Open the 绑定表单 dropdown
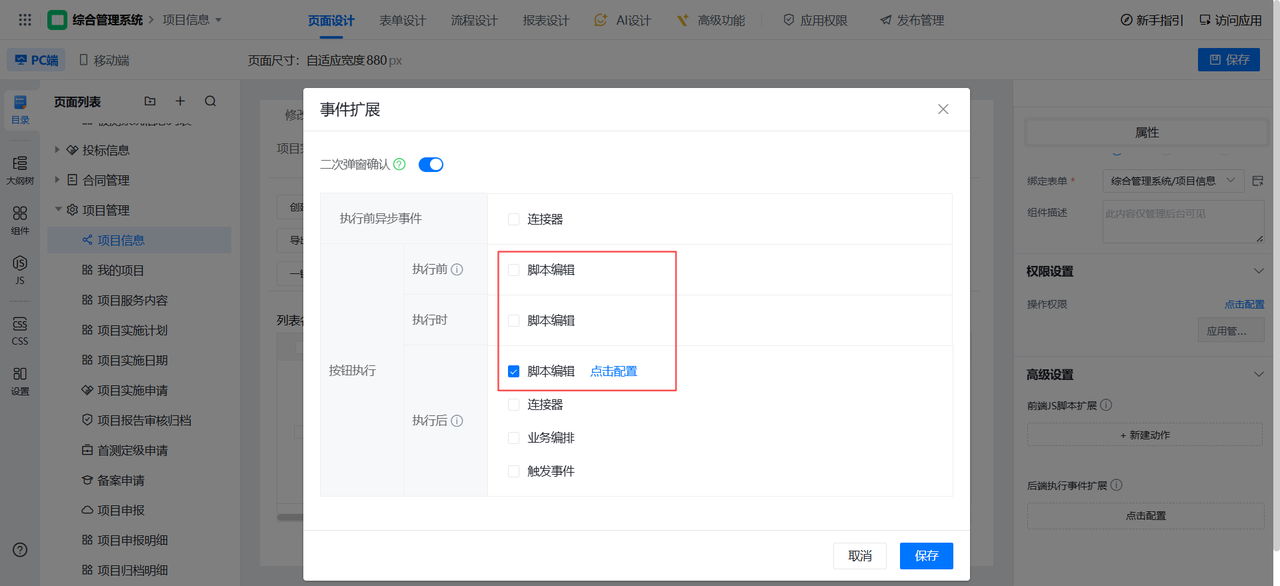1280x586 pixels. click(x=1173, y=181)
